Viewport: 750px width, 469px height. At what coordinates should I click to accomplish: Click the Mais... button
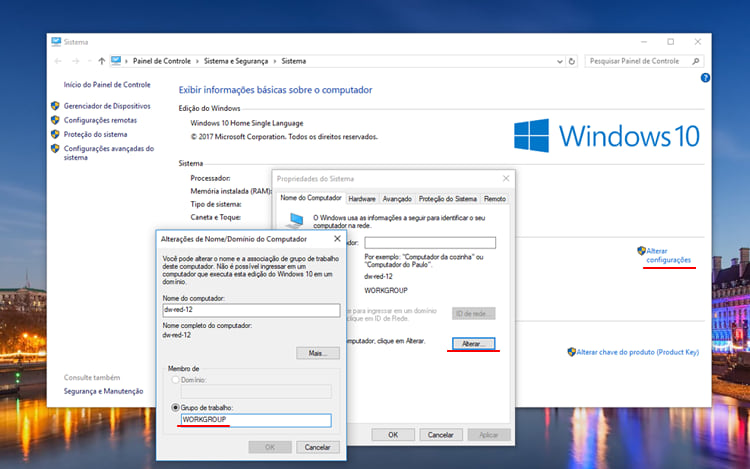[318, 353]
